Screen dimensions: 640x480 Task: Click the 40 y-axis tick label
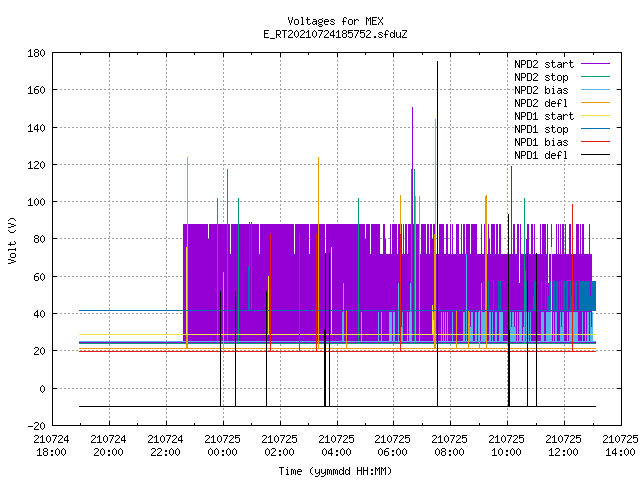pos(40,314)
